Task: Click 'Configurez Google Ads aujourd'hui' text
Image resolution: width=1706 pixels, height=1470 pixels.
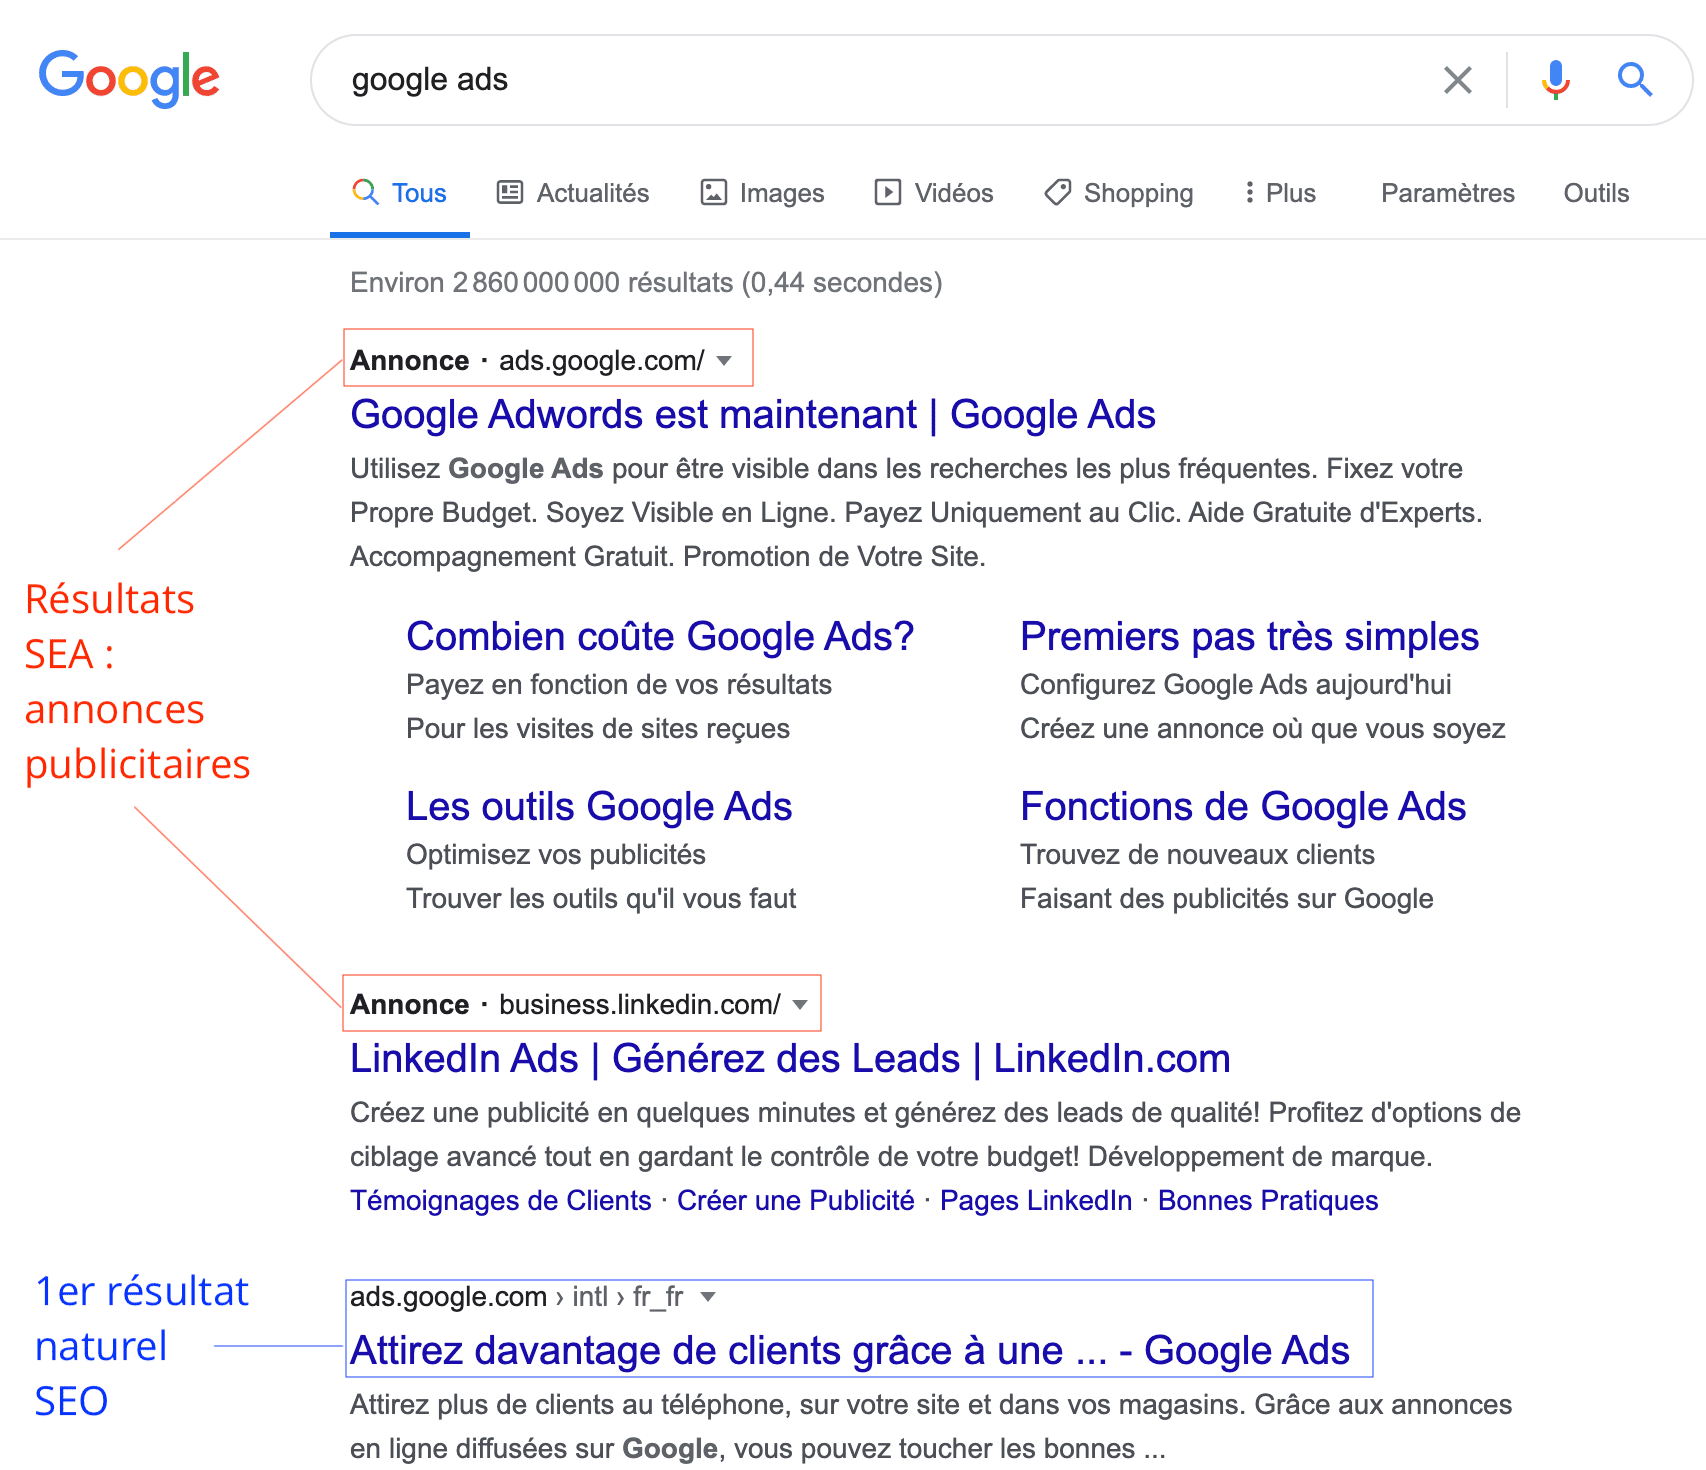Action: click(1236, 685)
